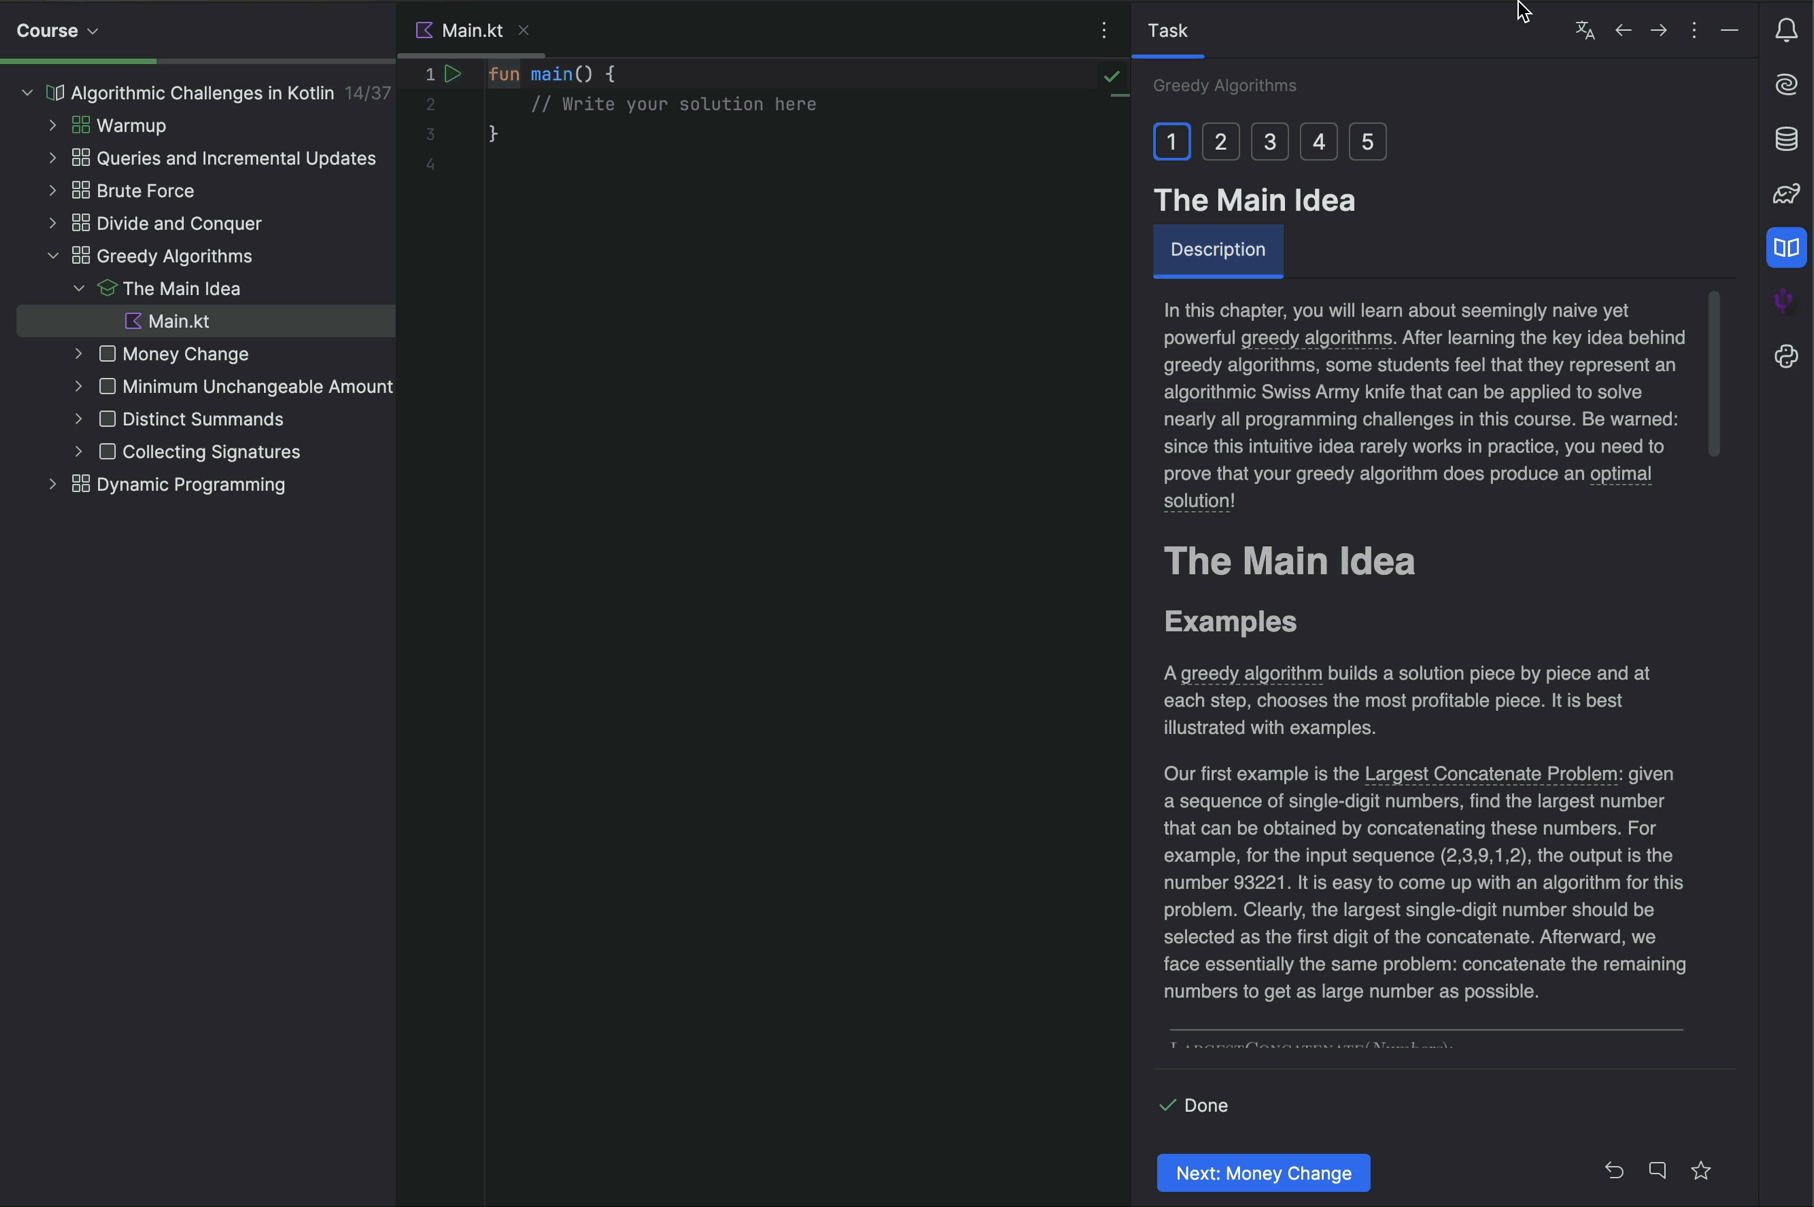Expand the Distinct Summands task
This screenshot has height=1207, width=1814.
79,419
